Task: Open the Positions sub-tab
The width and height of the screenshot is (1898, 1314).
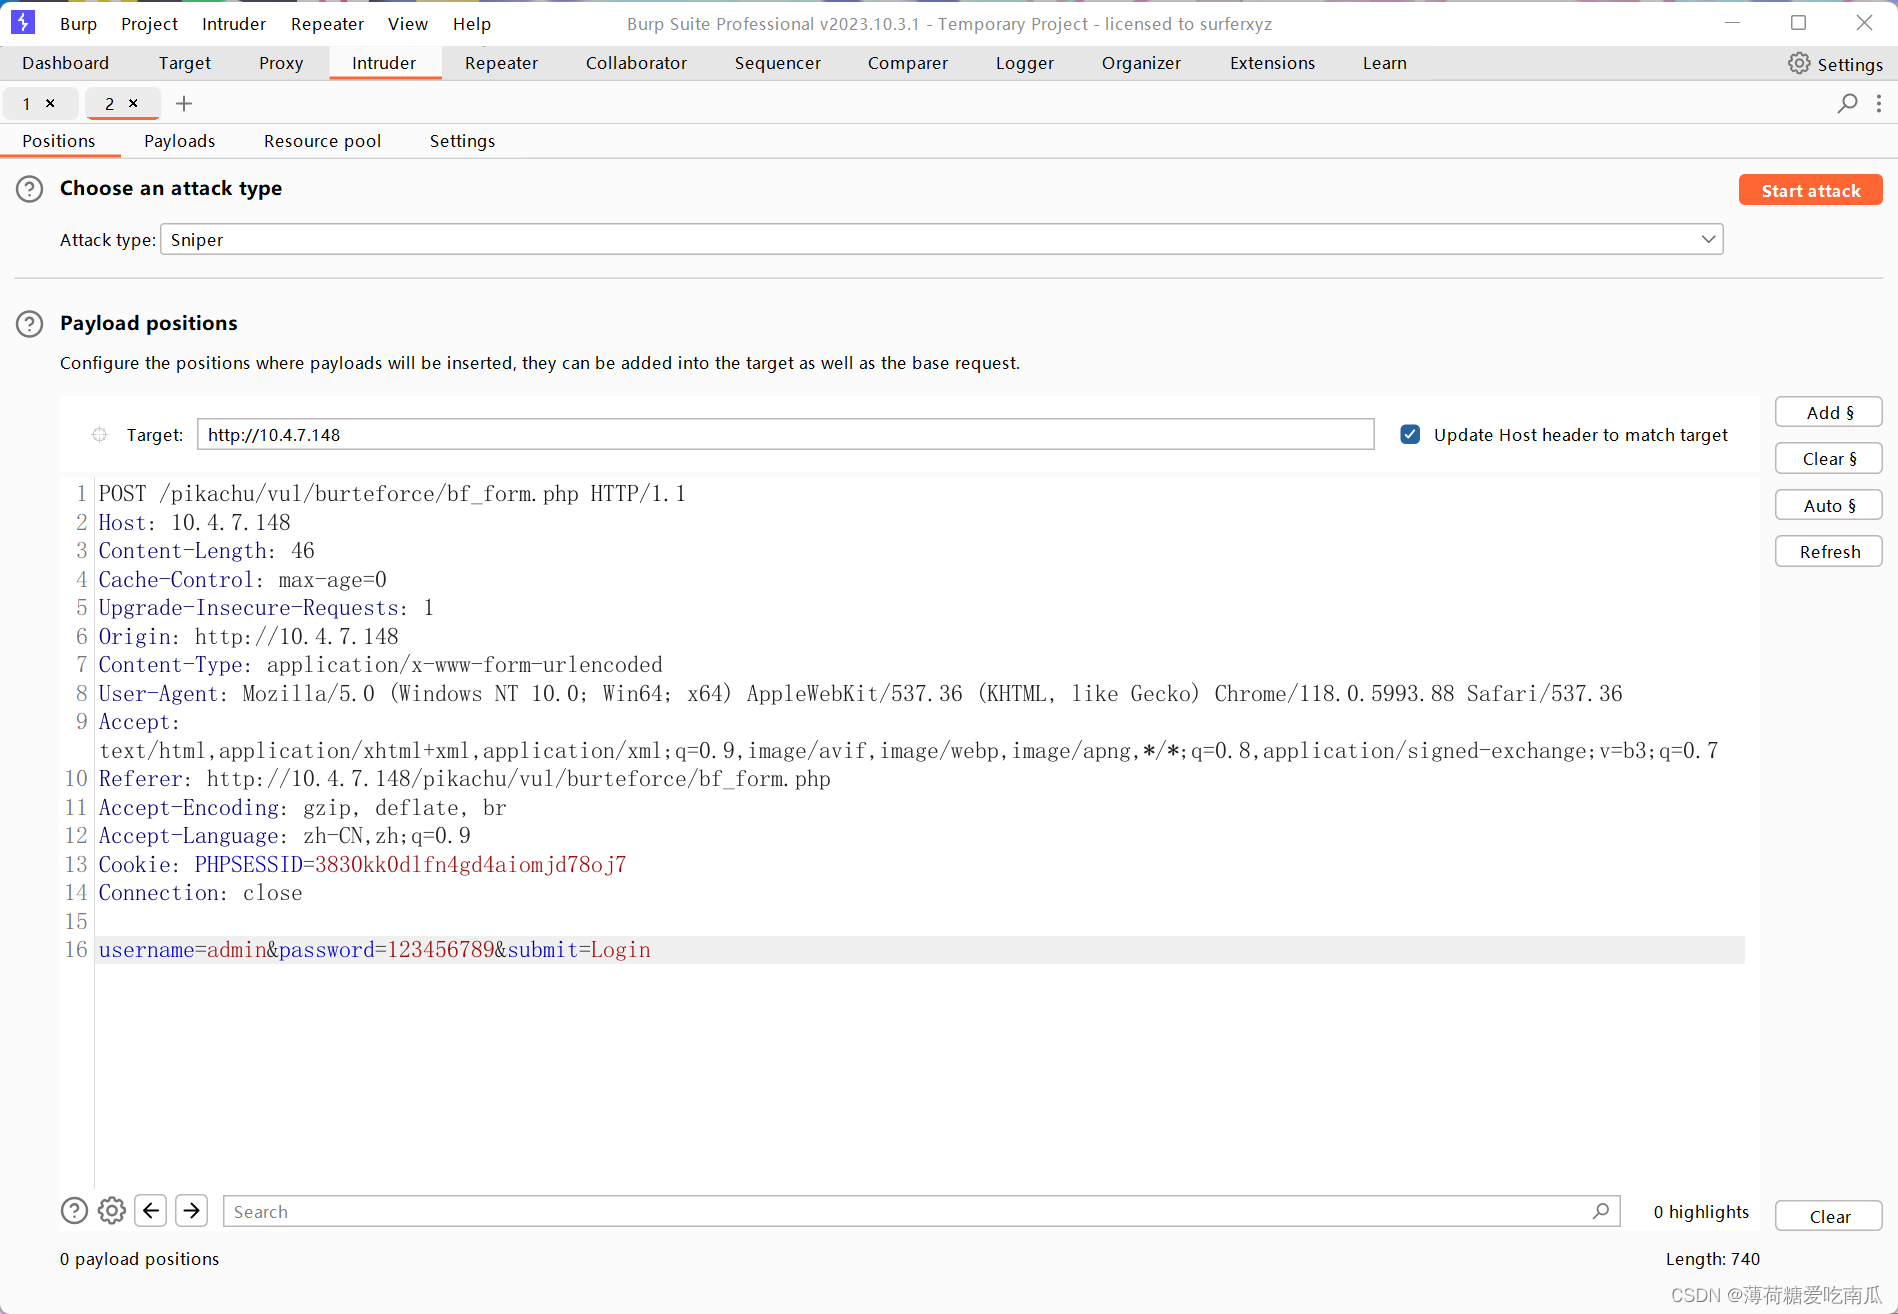Action: (x=59, y=141)
